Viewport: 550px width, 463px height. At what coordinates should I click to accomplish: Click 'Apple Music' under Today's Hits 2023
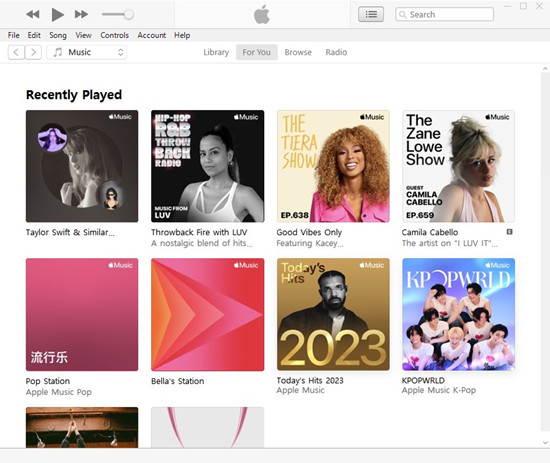coord(301,390)
